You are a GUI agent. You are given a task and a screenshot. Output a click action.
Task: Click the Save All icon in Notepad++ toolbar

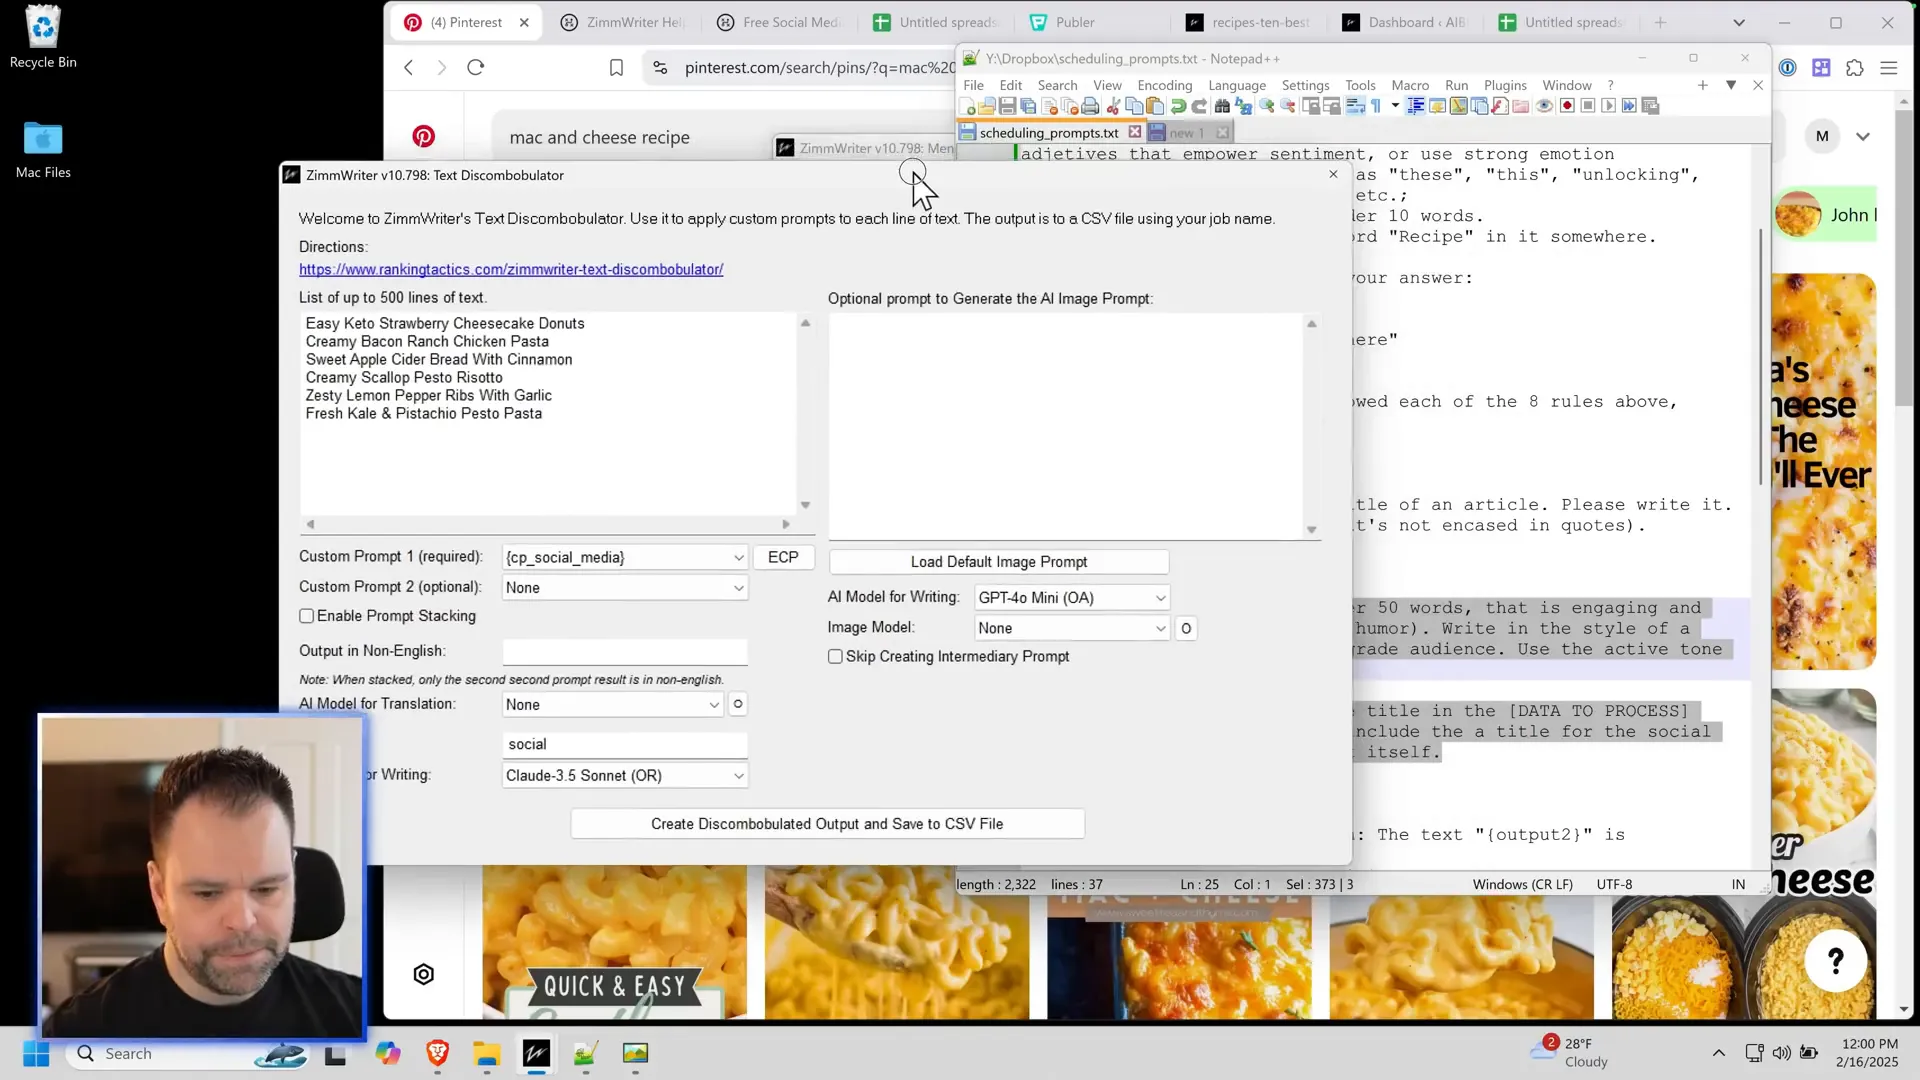[1027, 106]
